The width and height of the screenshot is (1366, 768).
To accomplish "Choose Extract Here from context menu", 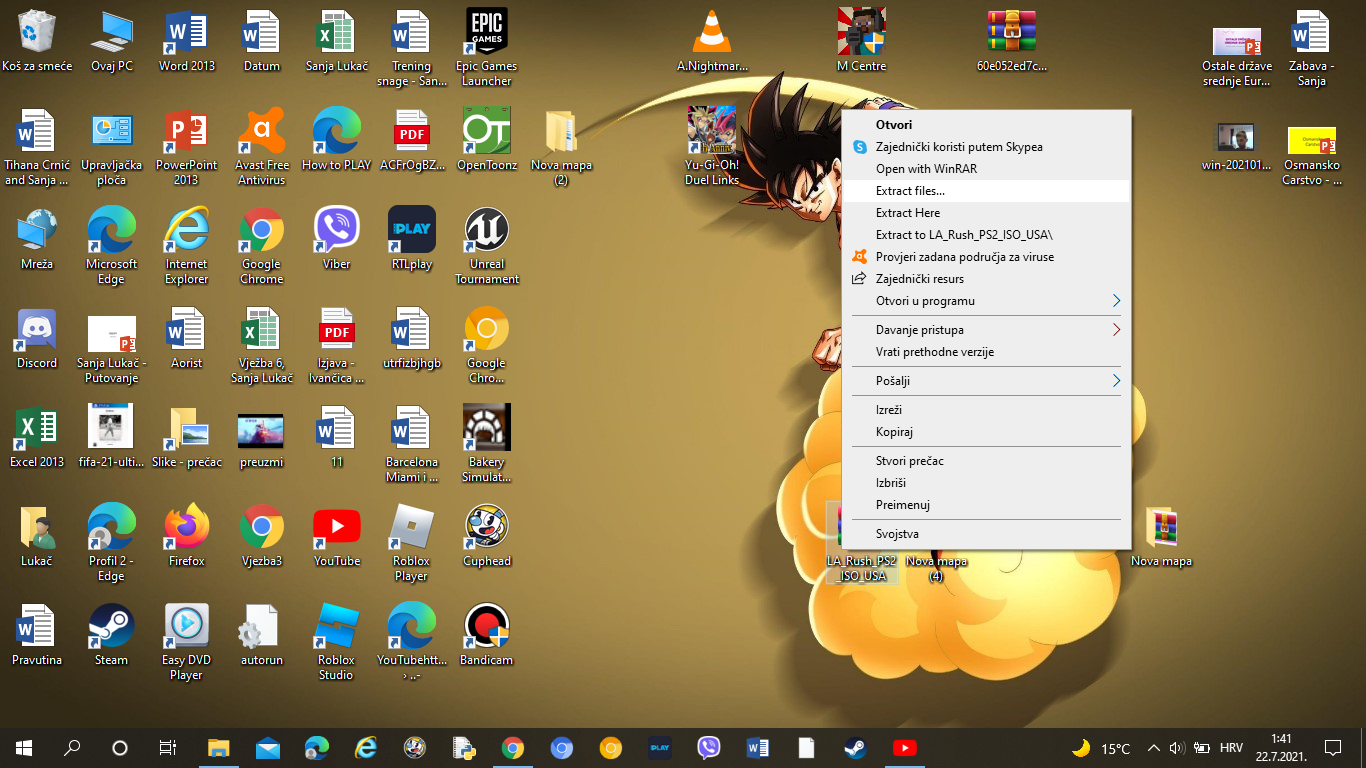I will (986, 213).
